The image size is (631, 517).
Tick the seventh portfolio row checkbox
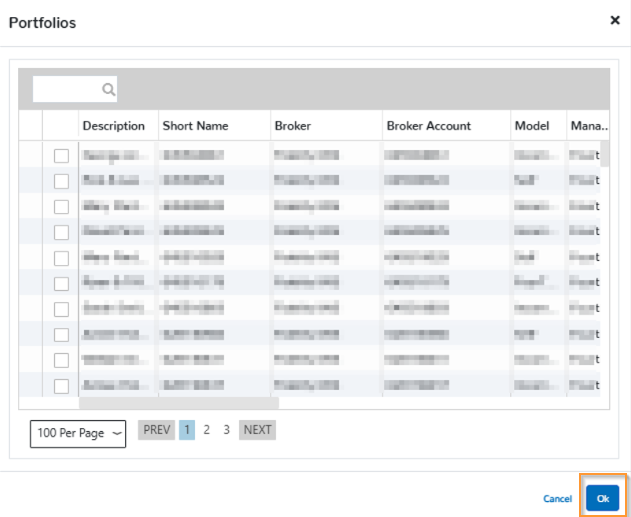coord(61,309)
